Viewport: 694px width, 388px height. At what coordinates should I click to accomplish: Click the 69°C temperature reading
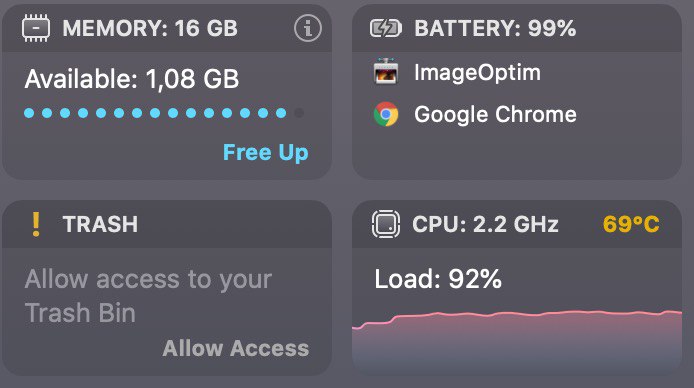631,224
